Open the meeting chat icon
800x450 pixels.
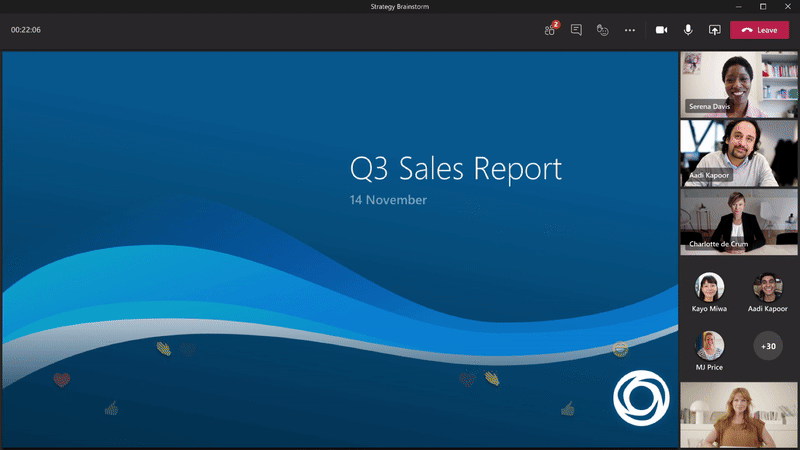click(576, 30)
